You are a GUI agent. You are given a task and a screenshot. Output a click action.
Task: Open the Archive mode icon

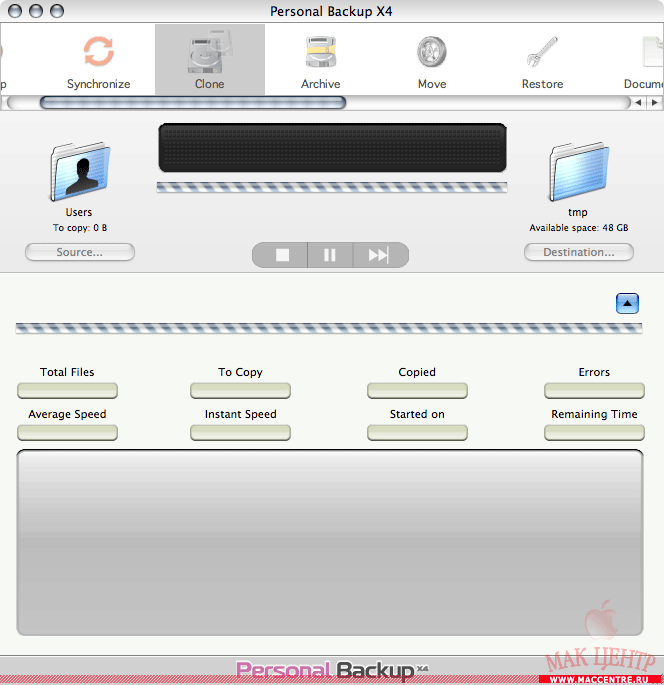click(321, 52)
